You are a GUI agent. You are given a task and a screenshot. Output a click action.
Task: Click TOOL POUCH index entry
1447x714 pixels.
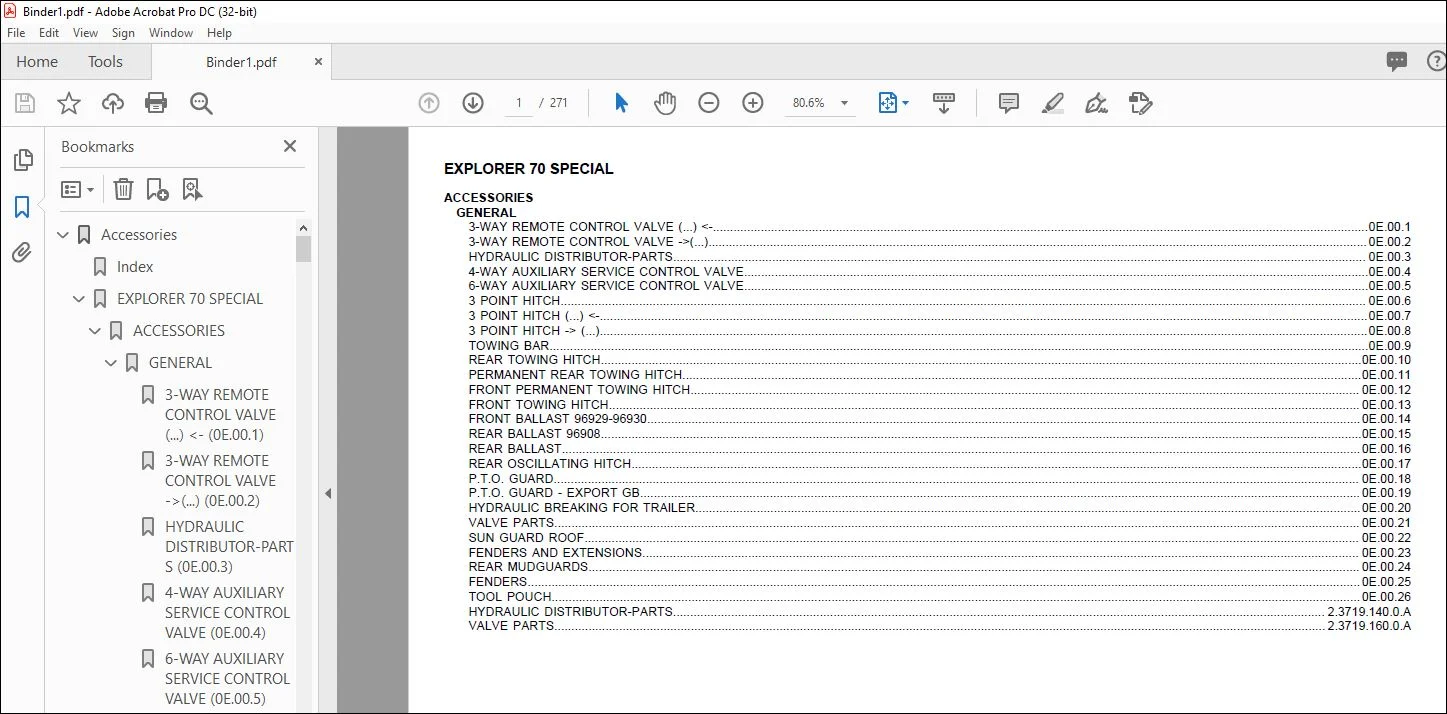510,596
